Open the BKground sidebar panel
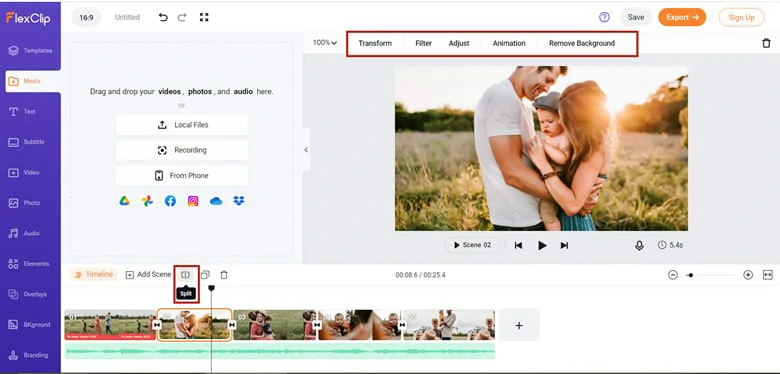 point(30,325)
